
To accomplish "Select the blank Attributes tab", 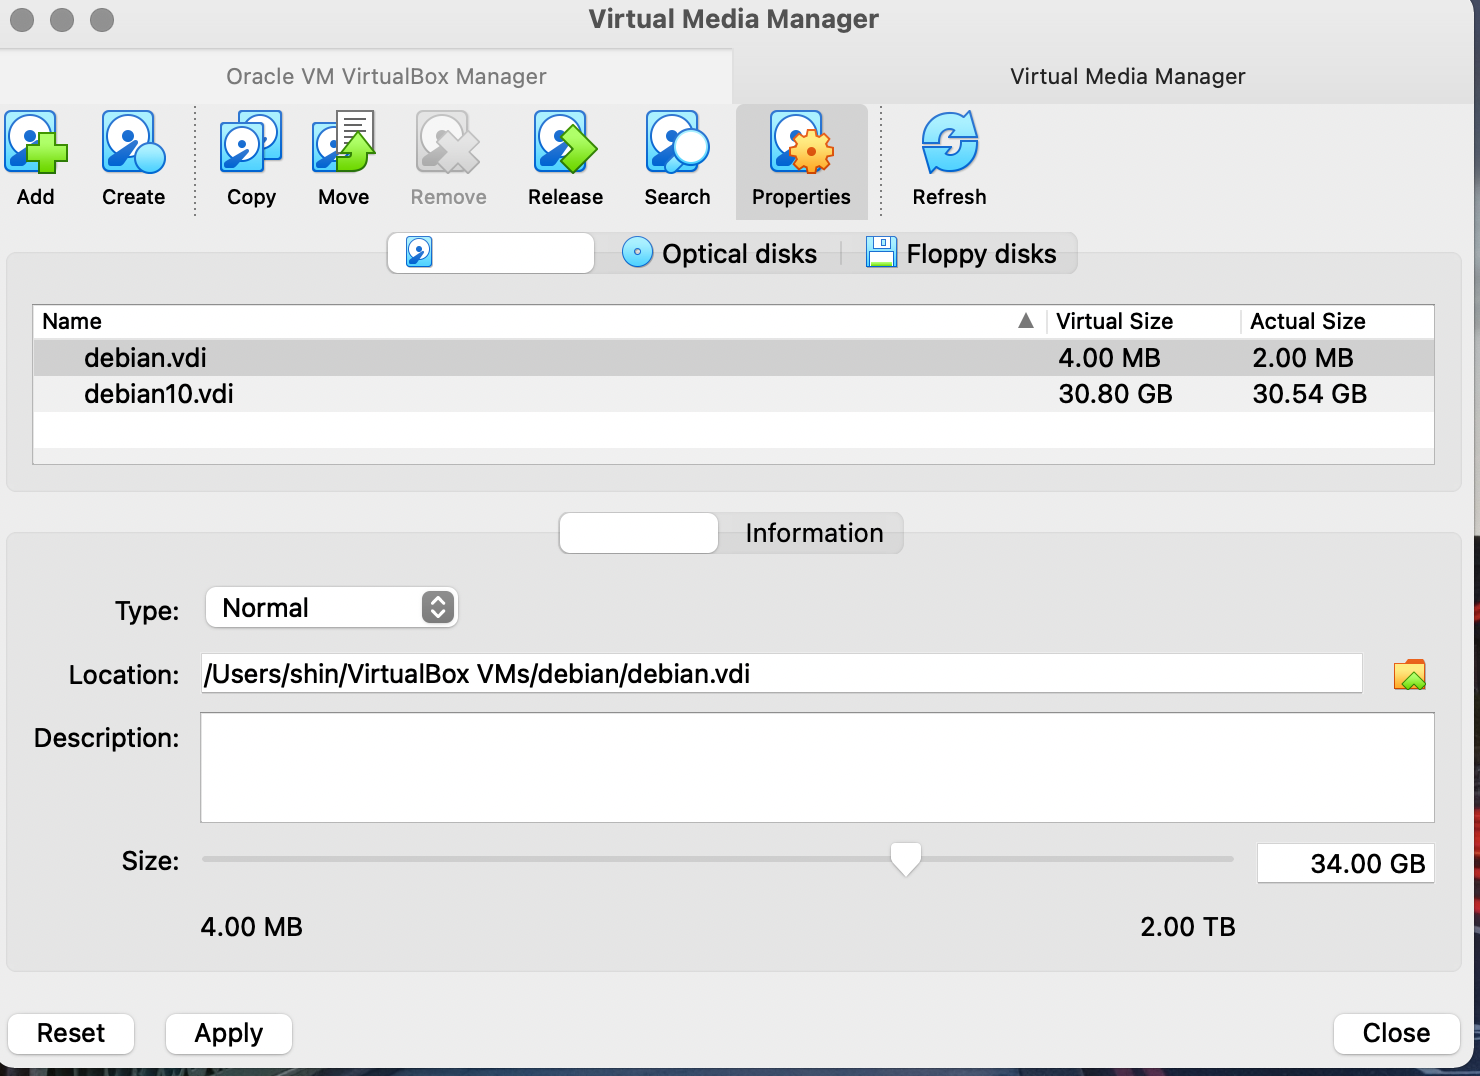I will coord(639,533).
